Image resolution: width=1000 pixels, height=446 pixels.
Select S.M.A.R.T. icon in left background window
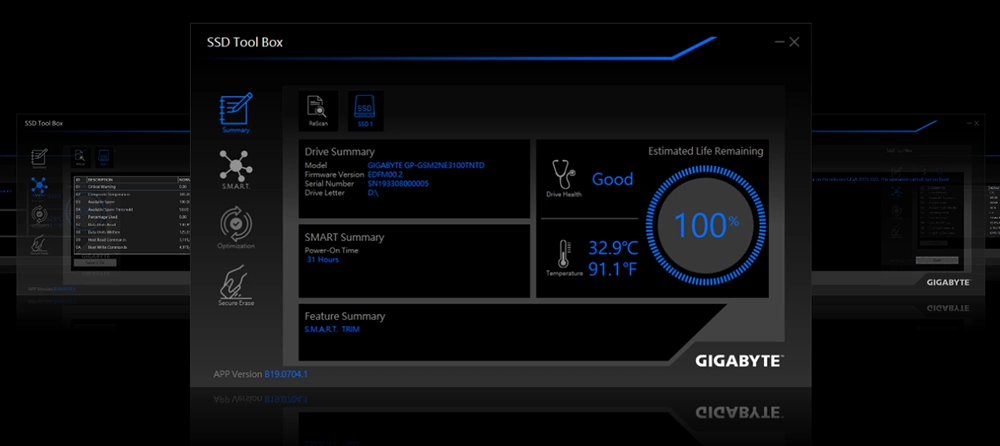[x=40, y=186]
